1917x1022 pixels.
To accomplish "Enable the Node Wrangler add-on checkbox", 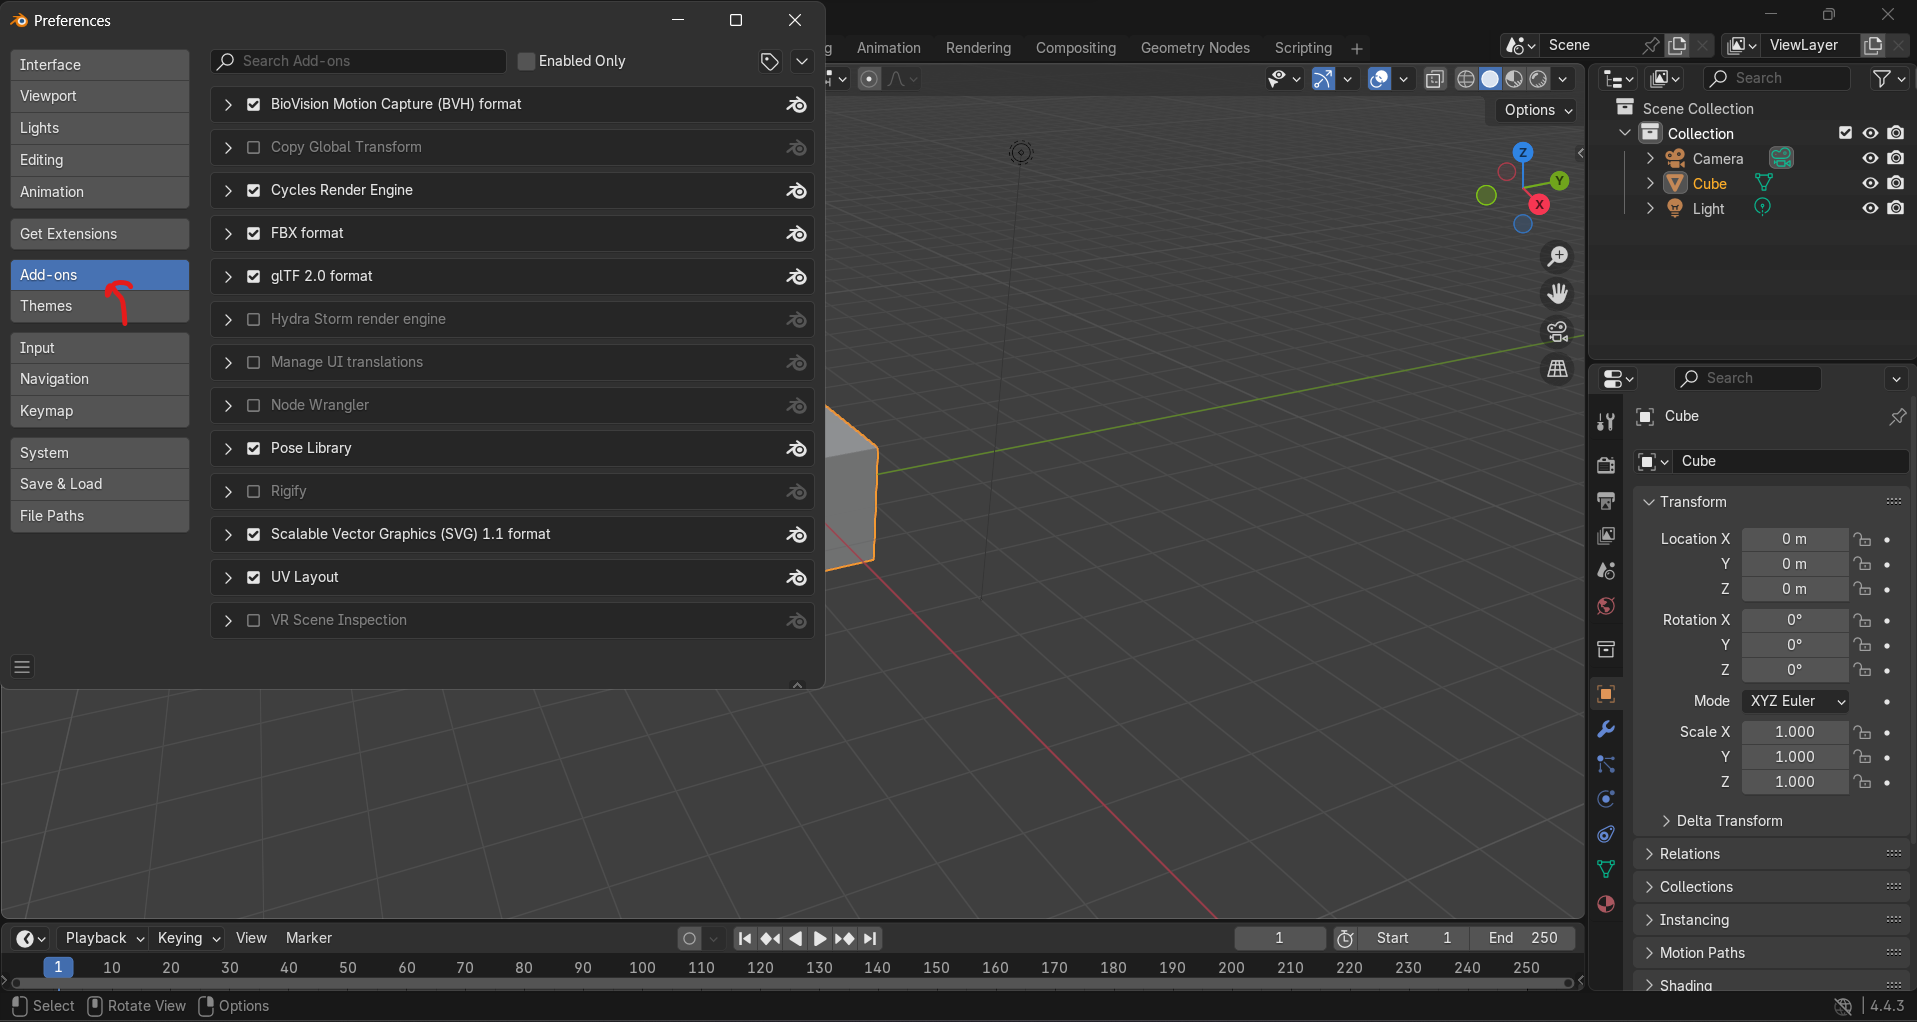I will click(254, 405).
